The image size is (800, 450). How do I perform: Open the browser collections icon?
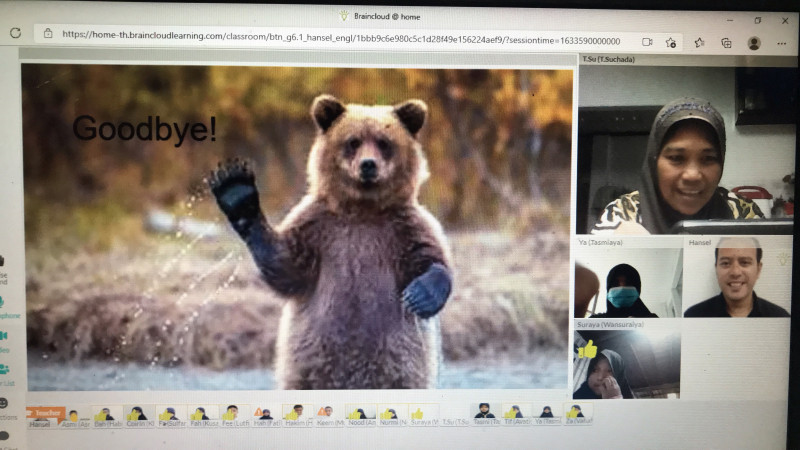[726, 43]
